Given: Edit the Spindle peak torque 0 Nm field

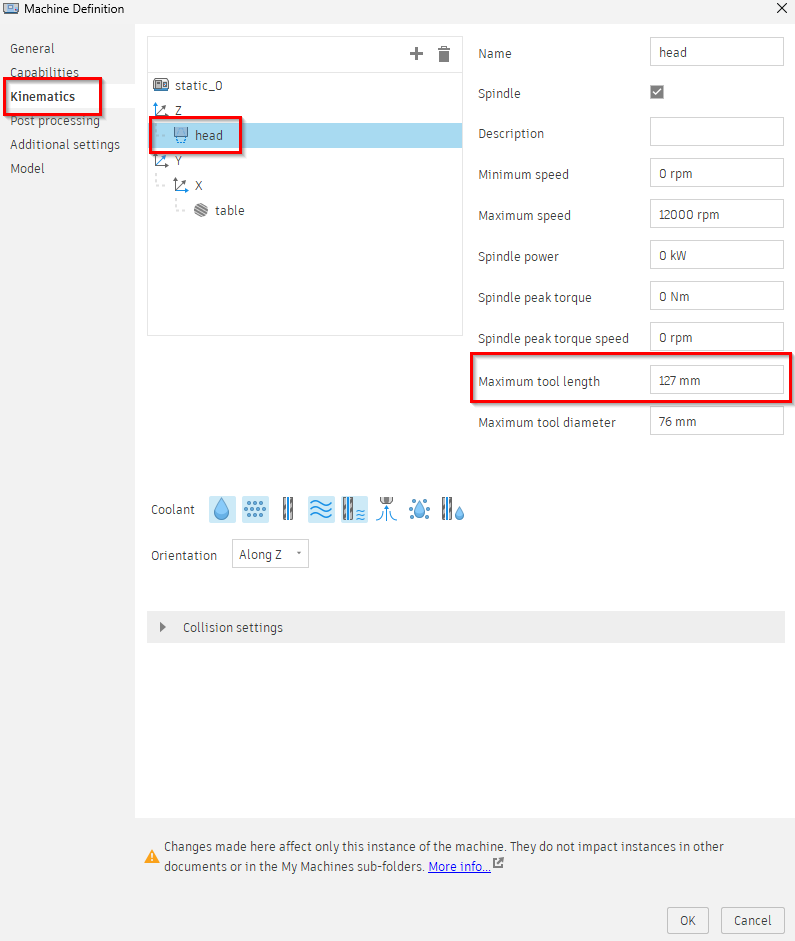Looking at the screenshot, I should click(716, 296).
